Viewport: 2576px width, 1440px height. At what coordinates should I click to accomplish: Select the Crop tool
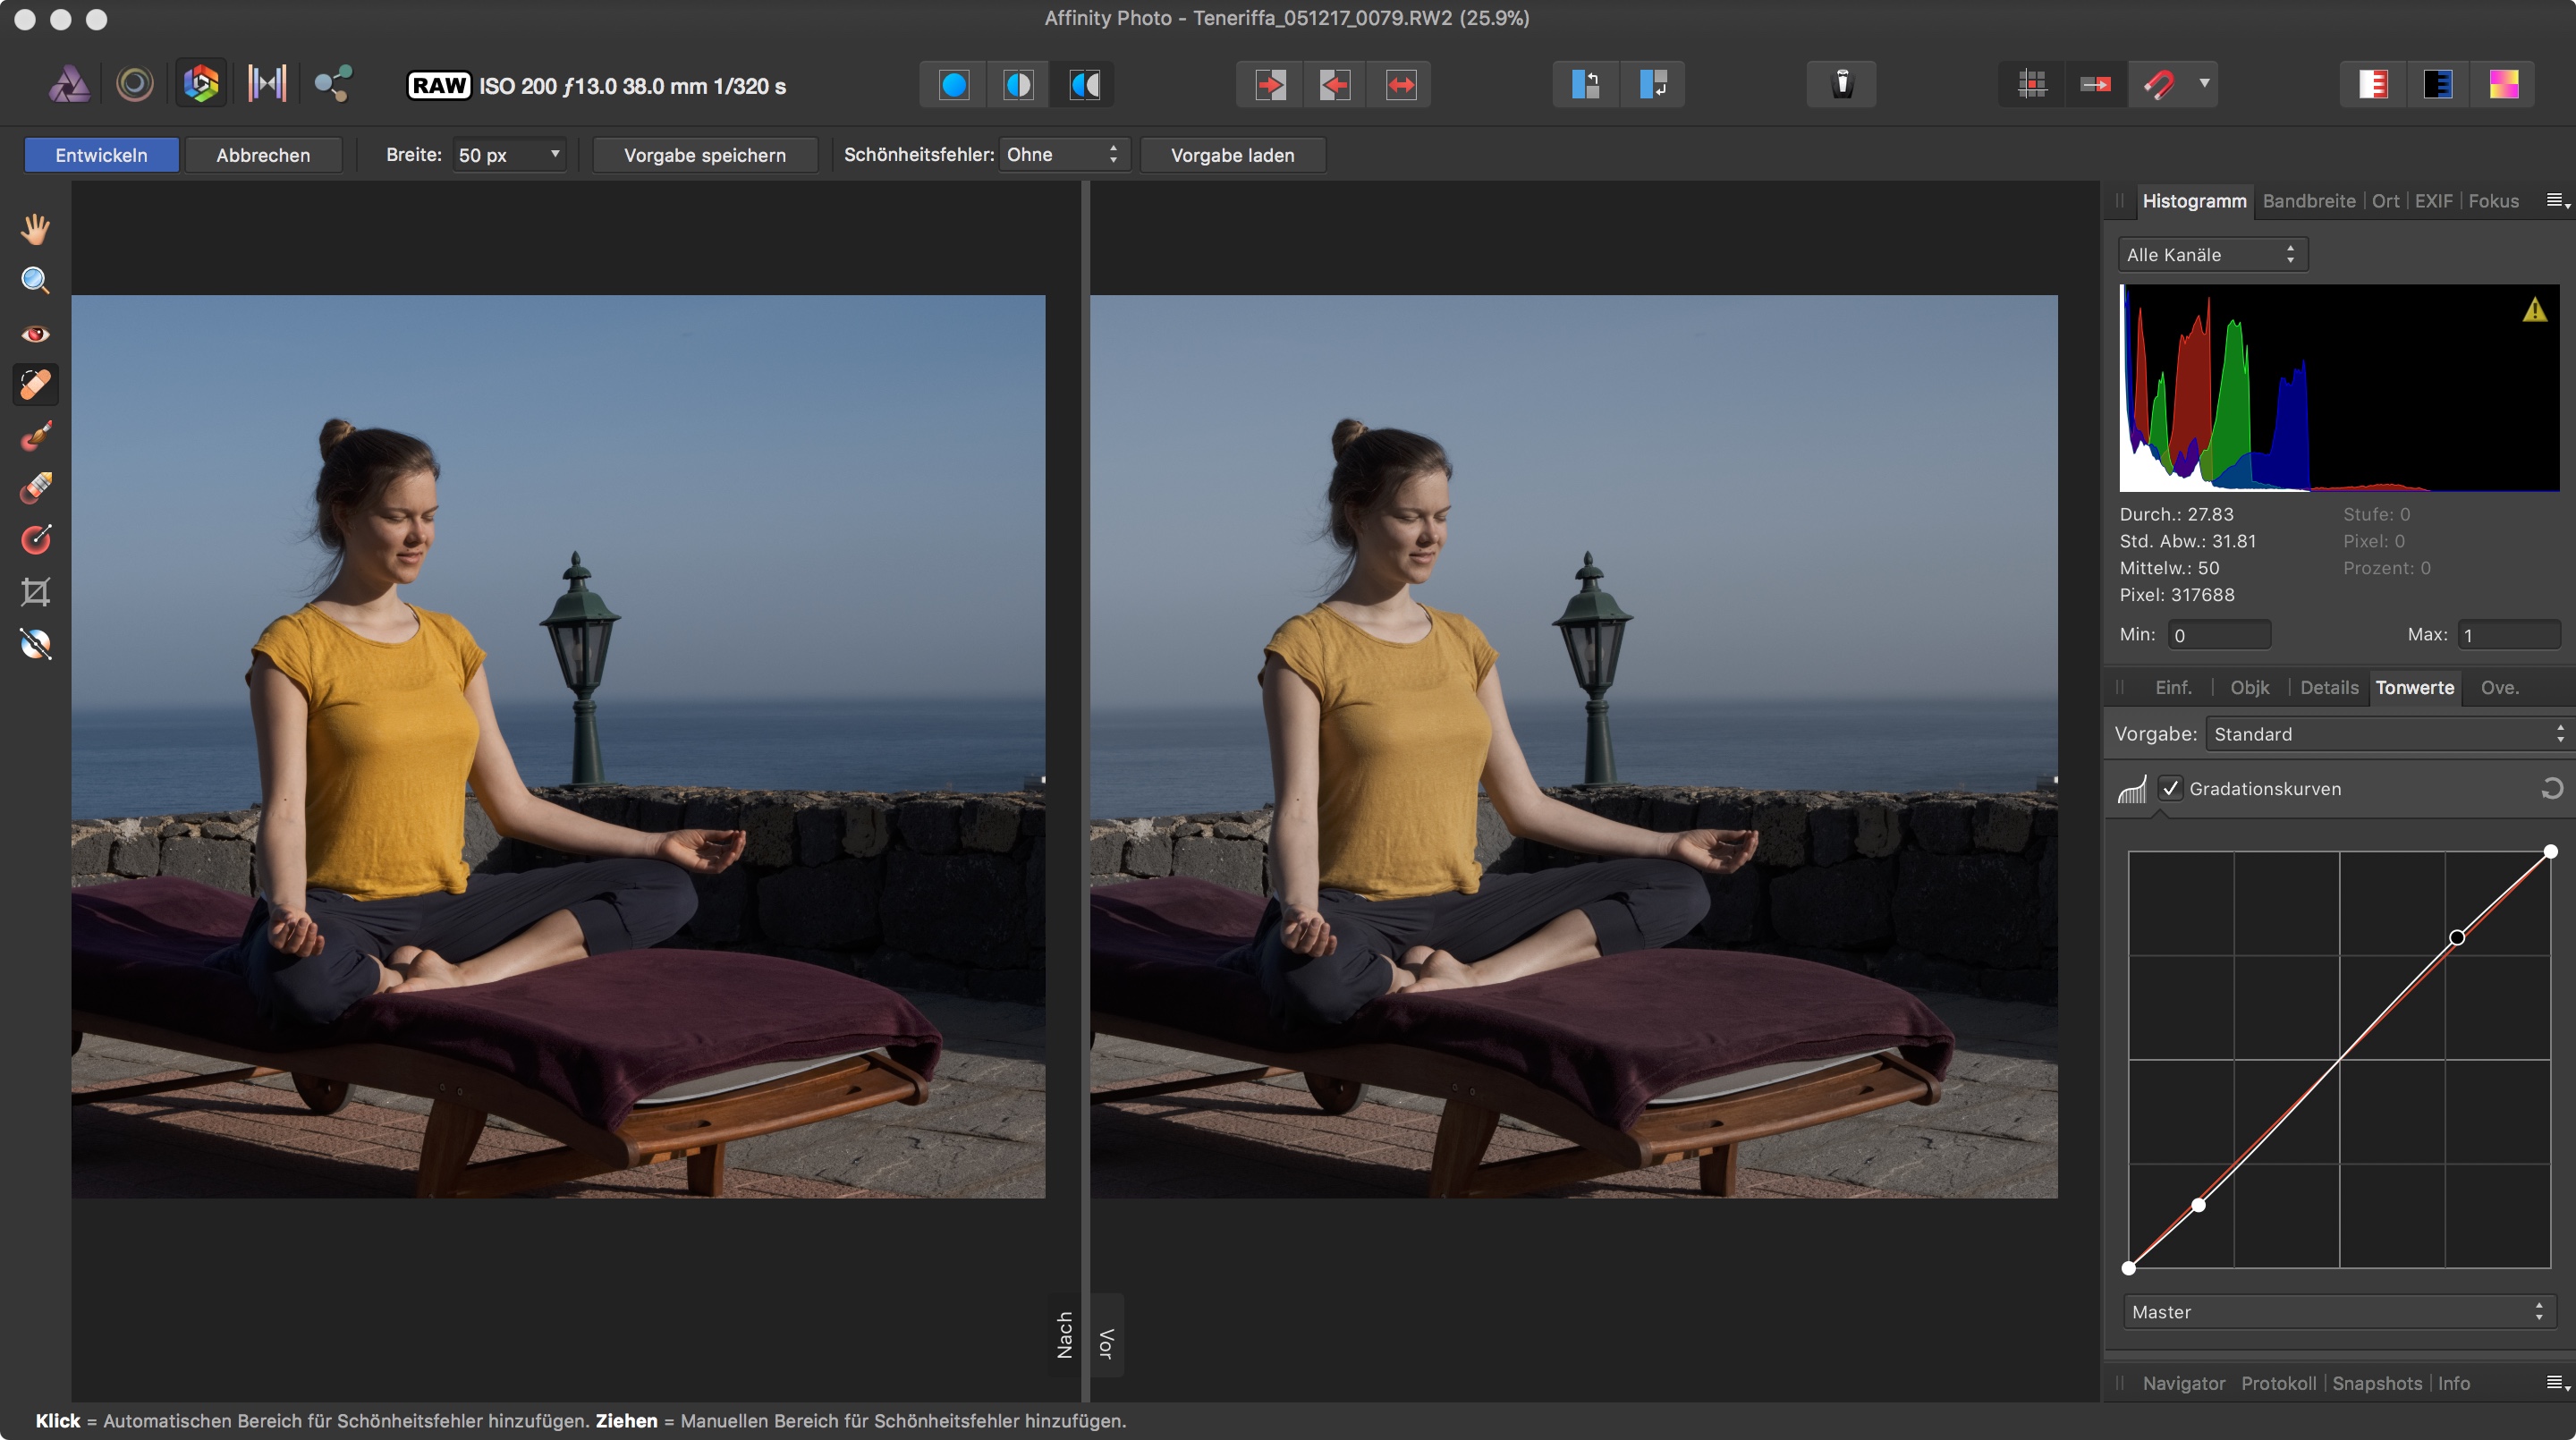34,589
